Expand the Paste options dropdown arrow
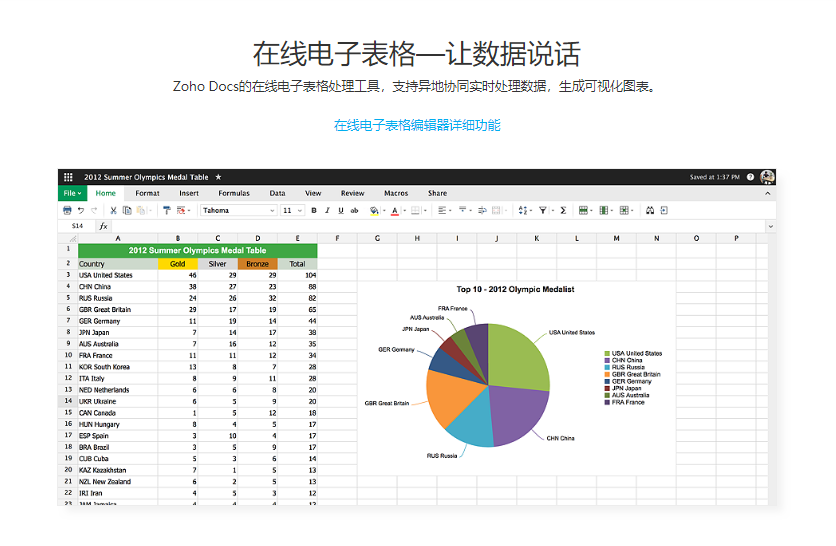This screenshot has width=836, height=546. pyautogui.click(x=150, y=211)
